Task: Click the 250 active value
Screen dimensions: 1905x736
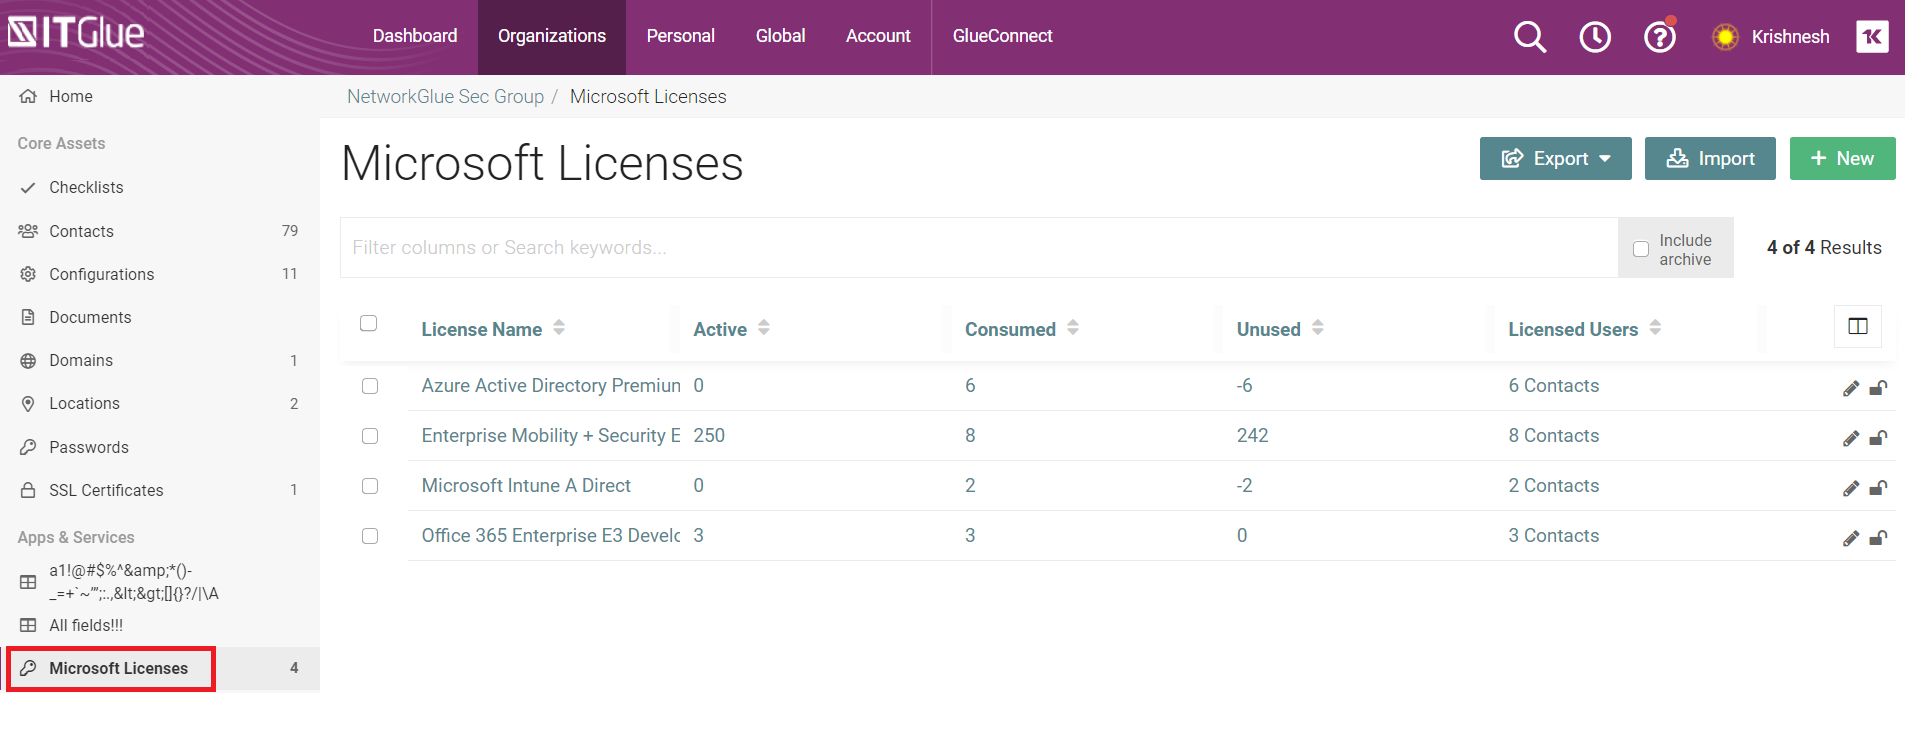Action: pos(709,436)
